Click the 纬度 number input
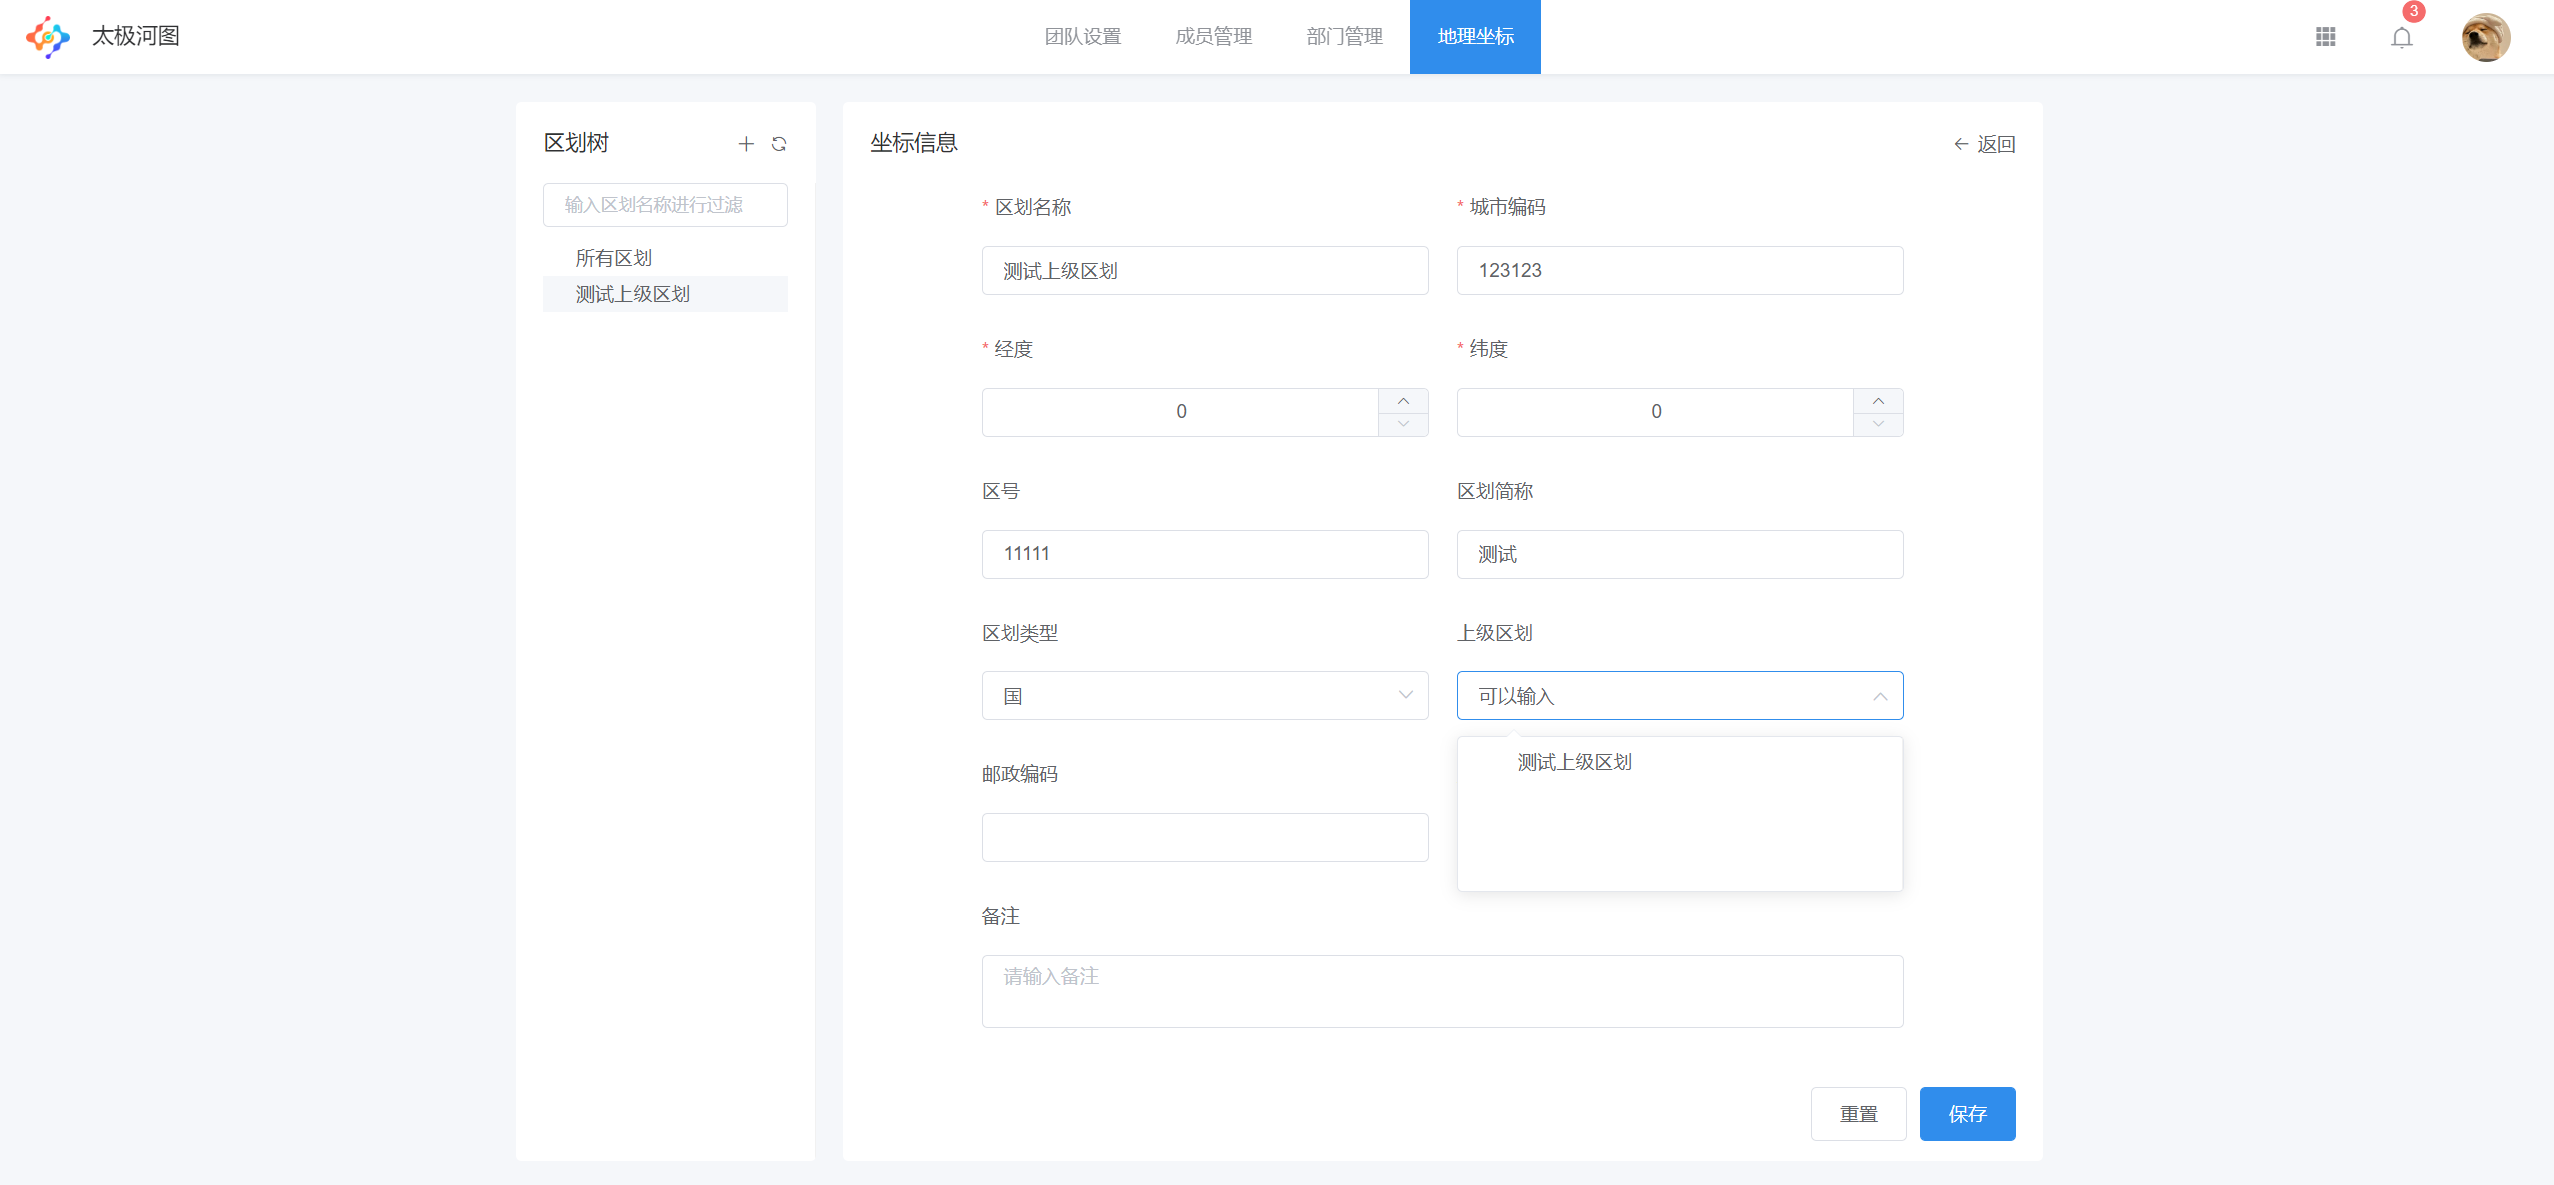2554x1185 pixels. tap(1656, 412)
